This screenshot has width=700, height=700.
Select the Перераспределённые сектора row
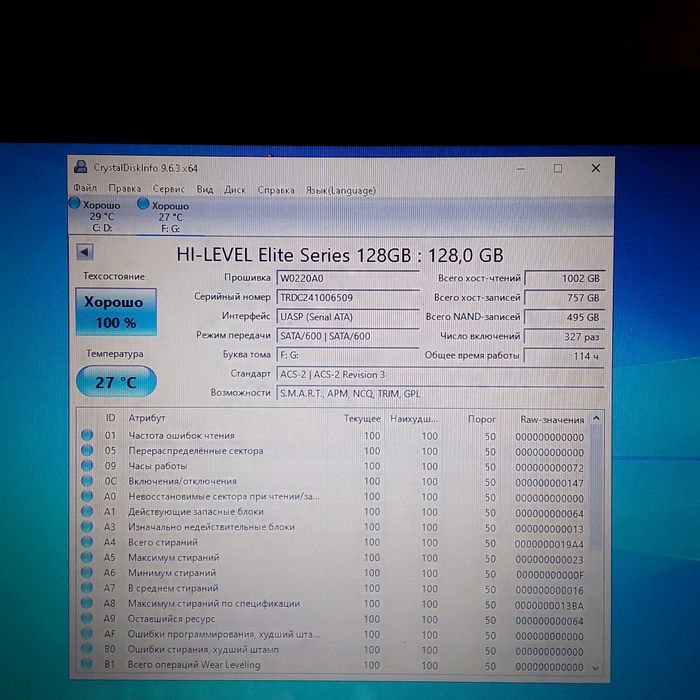coord(333,451)
